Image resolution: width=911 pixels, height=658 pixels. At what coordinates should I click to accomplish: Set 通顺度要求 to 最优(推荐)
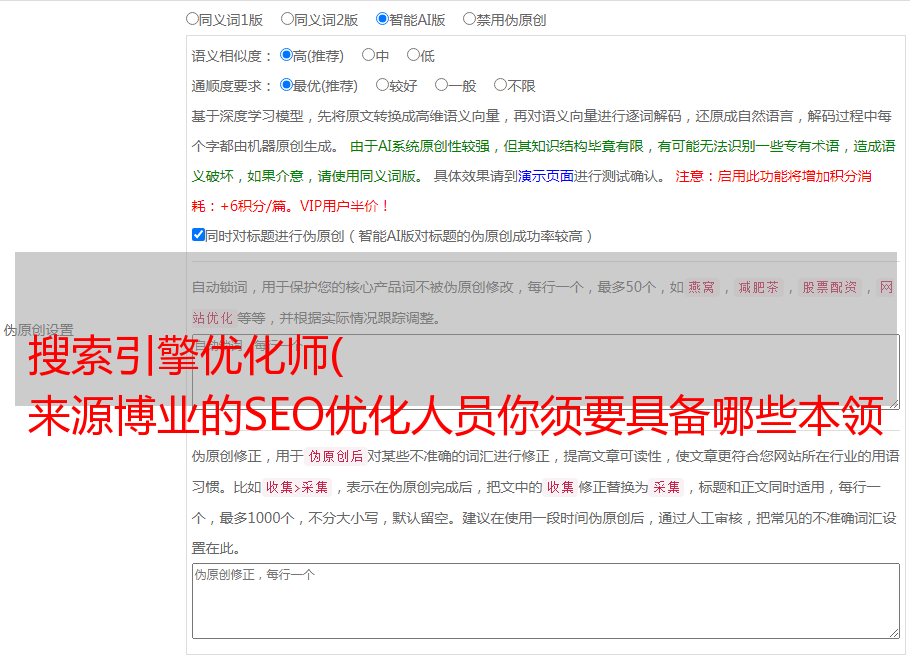(286, 85)
